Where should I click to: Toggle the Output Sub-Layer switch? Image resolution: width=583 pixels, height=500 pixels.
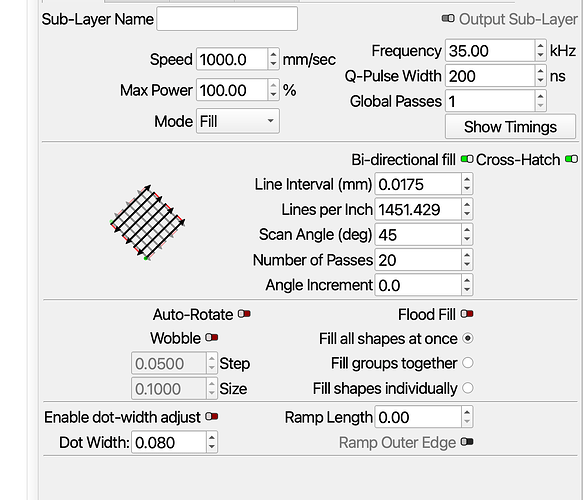(x=448, y=18)
